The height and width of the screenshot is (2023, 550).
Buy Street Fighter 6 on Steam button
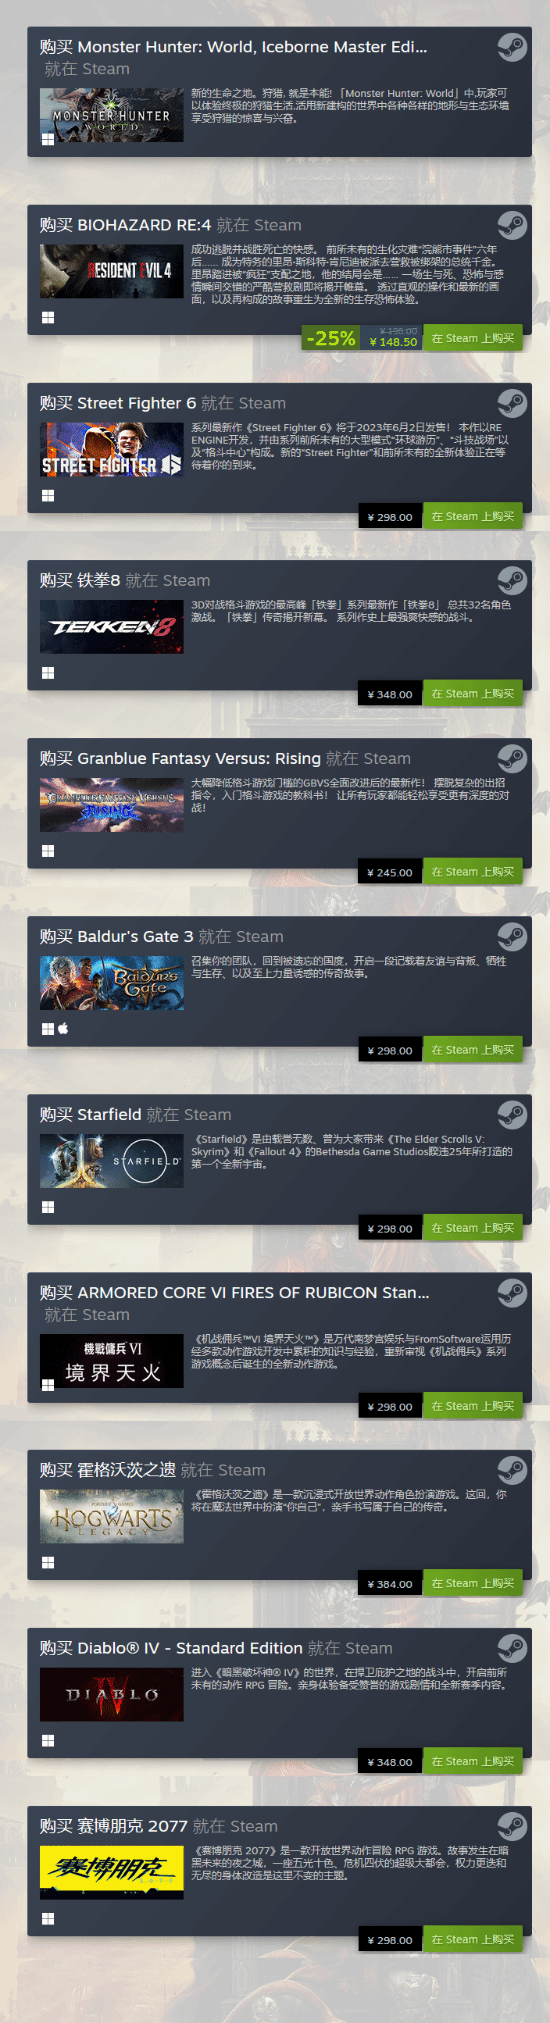coord(473,516)
